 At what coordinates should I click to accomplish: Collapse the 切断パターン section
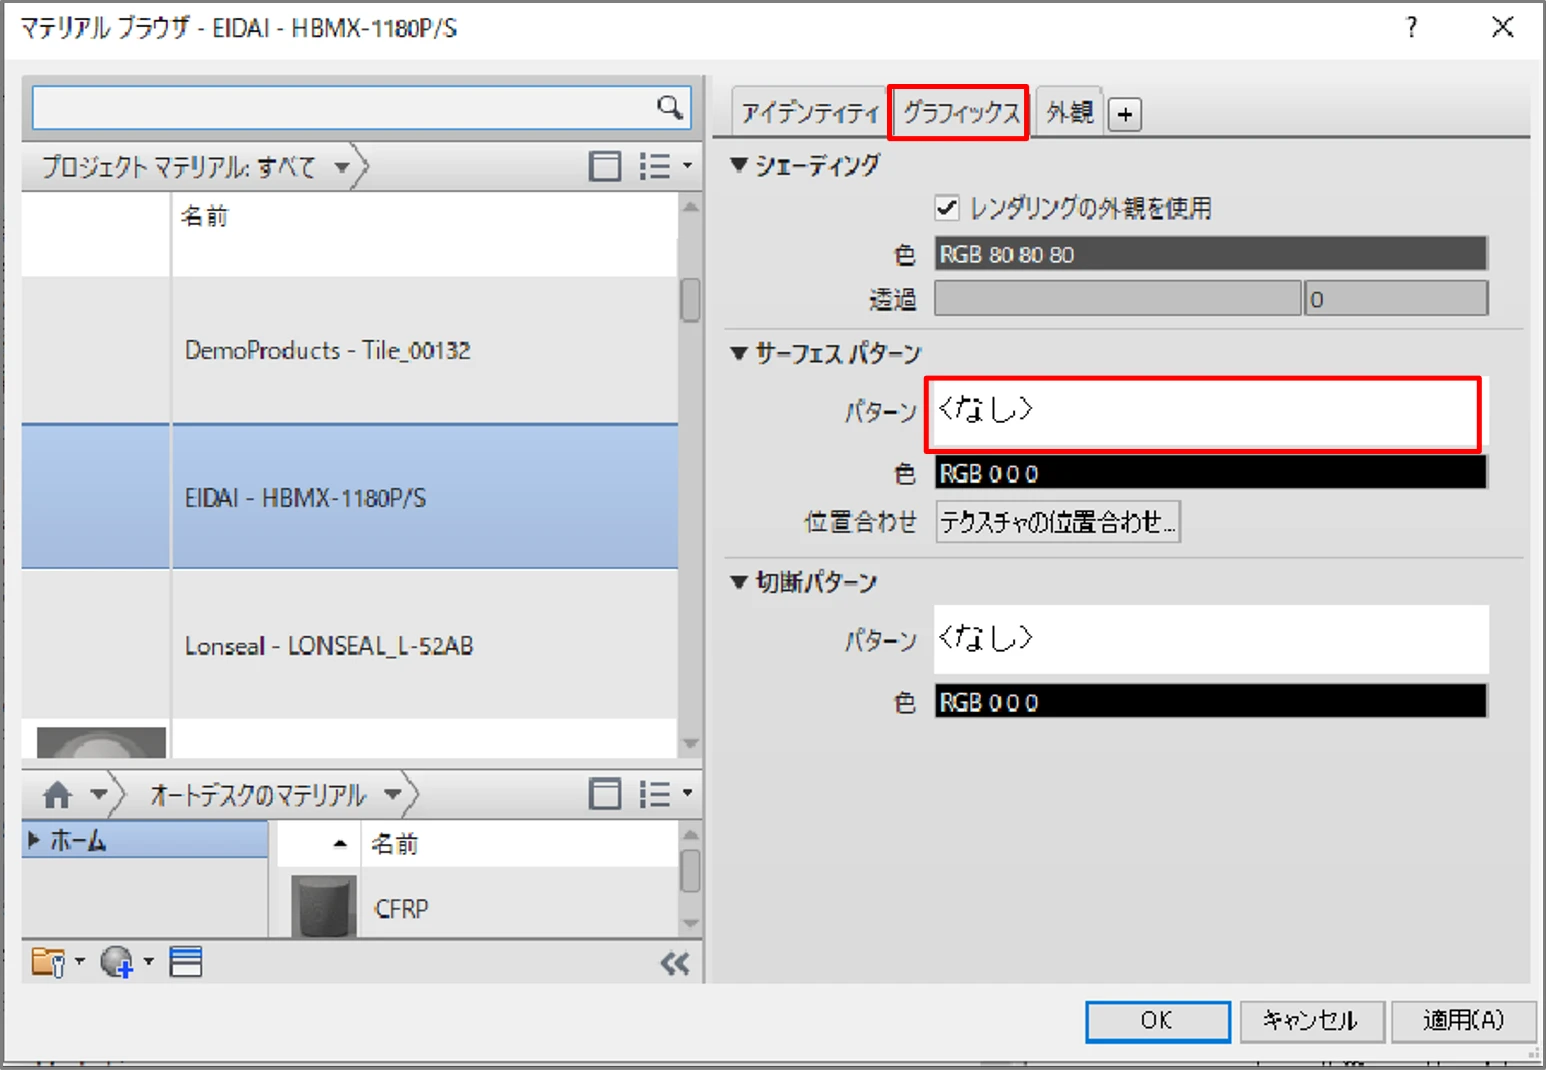[739, 582]
